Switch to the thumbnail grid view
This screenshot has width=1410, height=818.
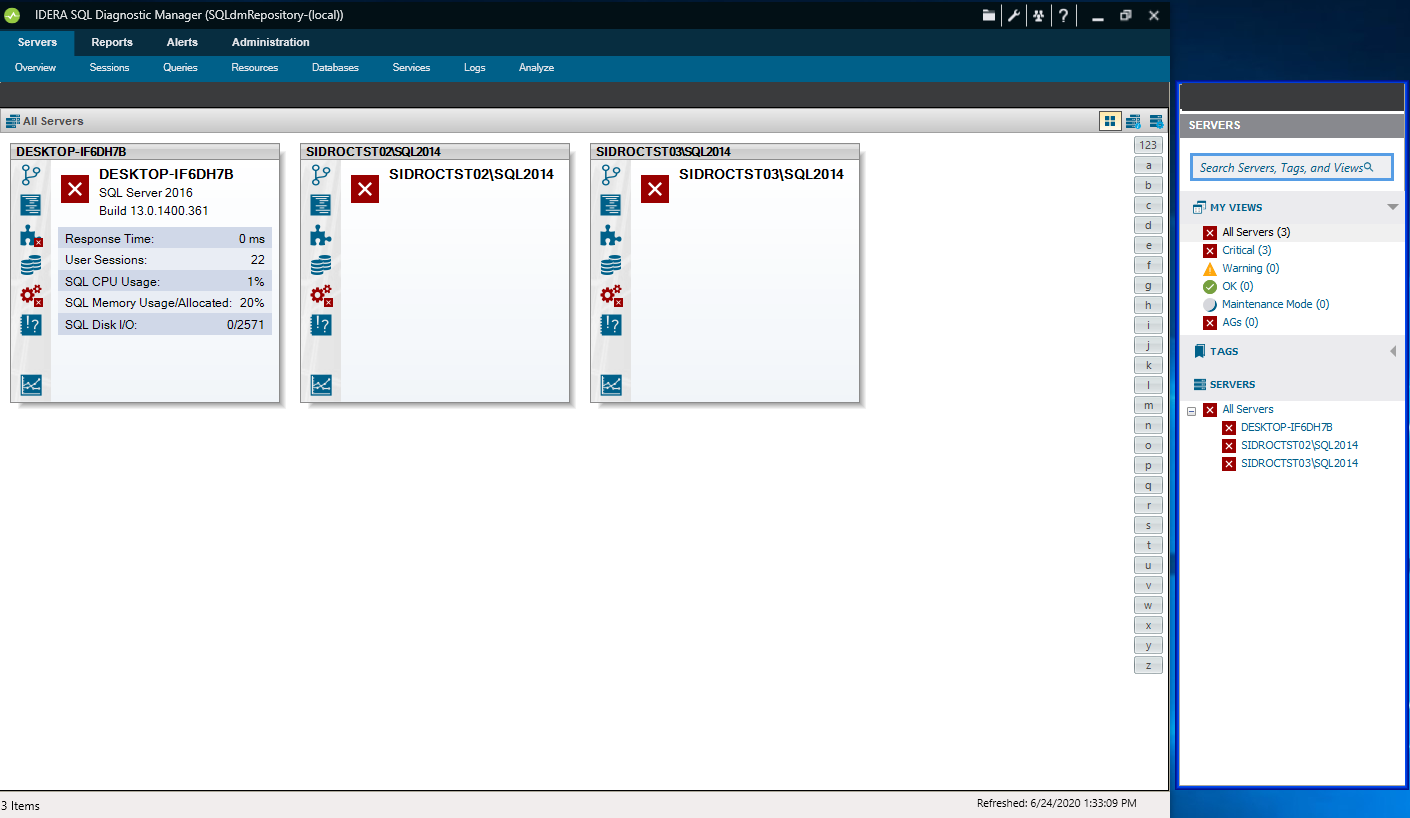(1110, 121)
